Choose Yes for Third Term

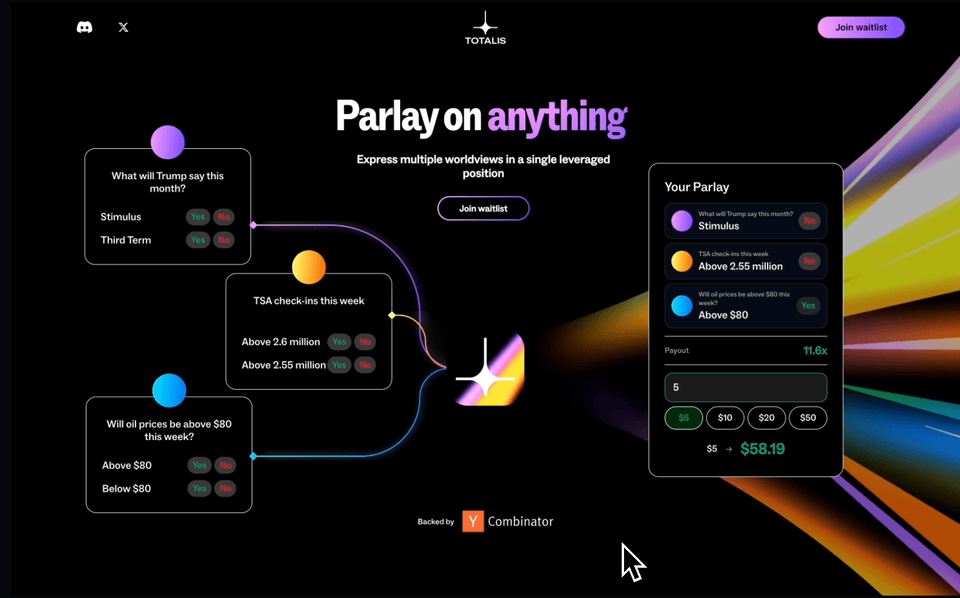pyautogui.click(x=198, y=240)
